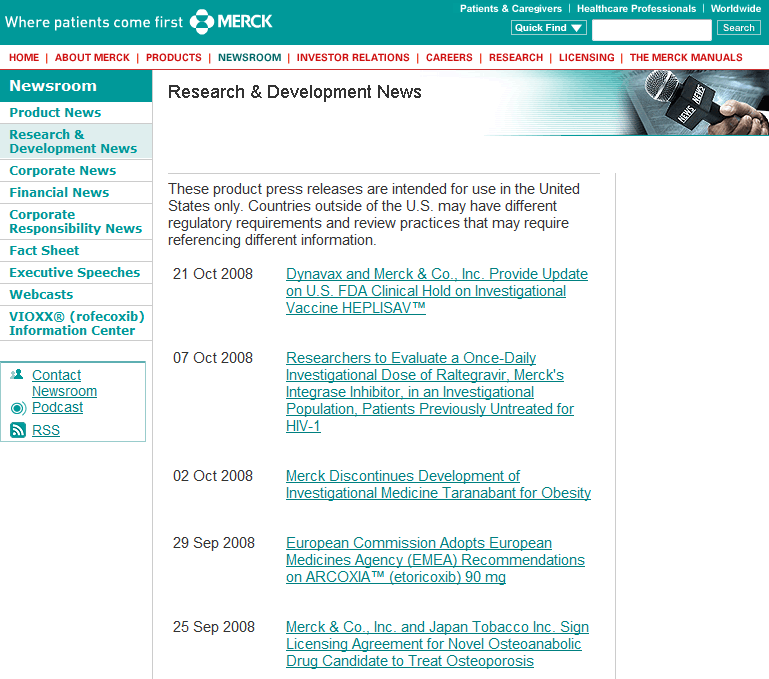The image size is (769, 679).
Task: Open Executive Speeches in sidebar
Action: pos(76,272)
